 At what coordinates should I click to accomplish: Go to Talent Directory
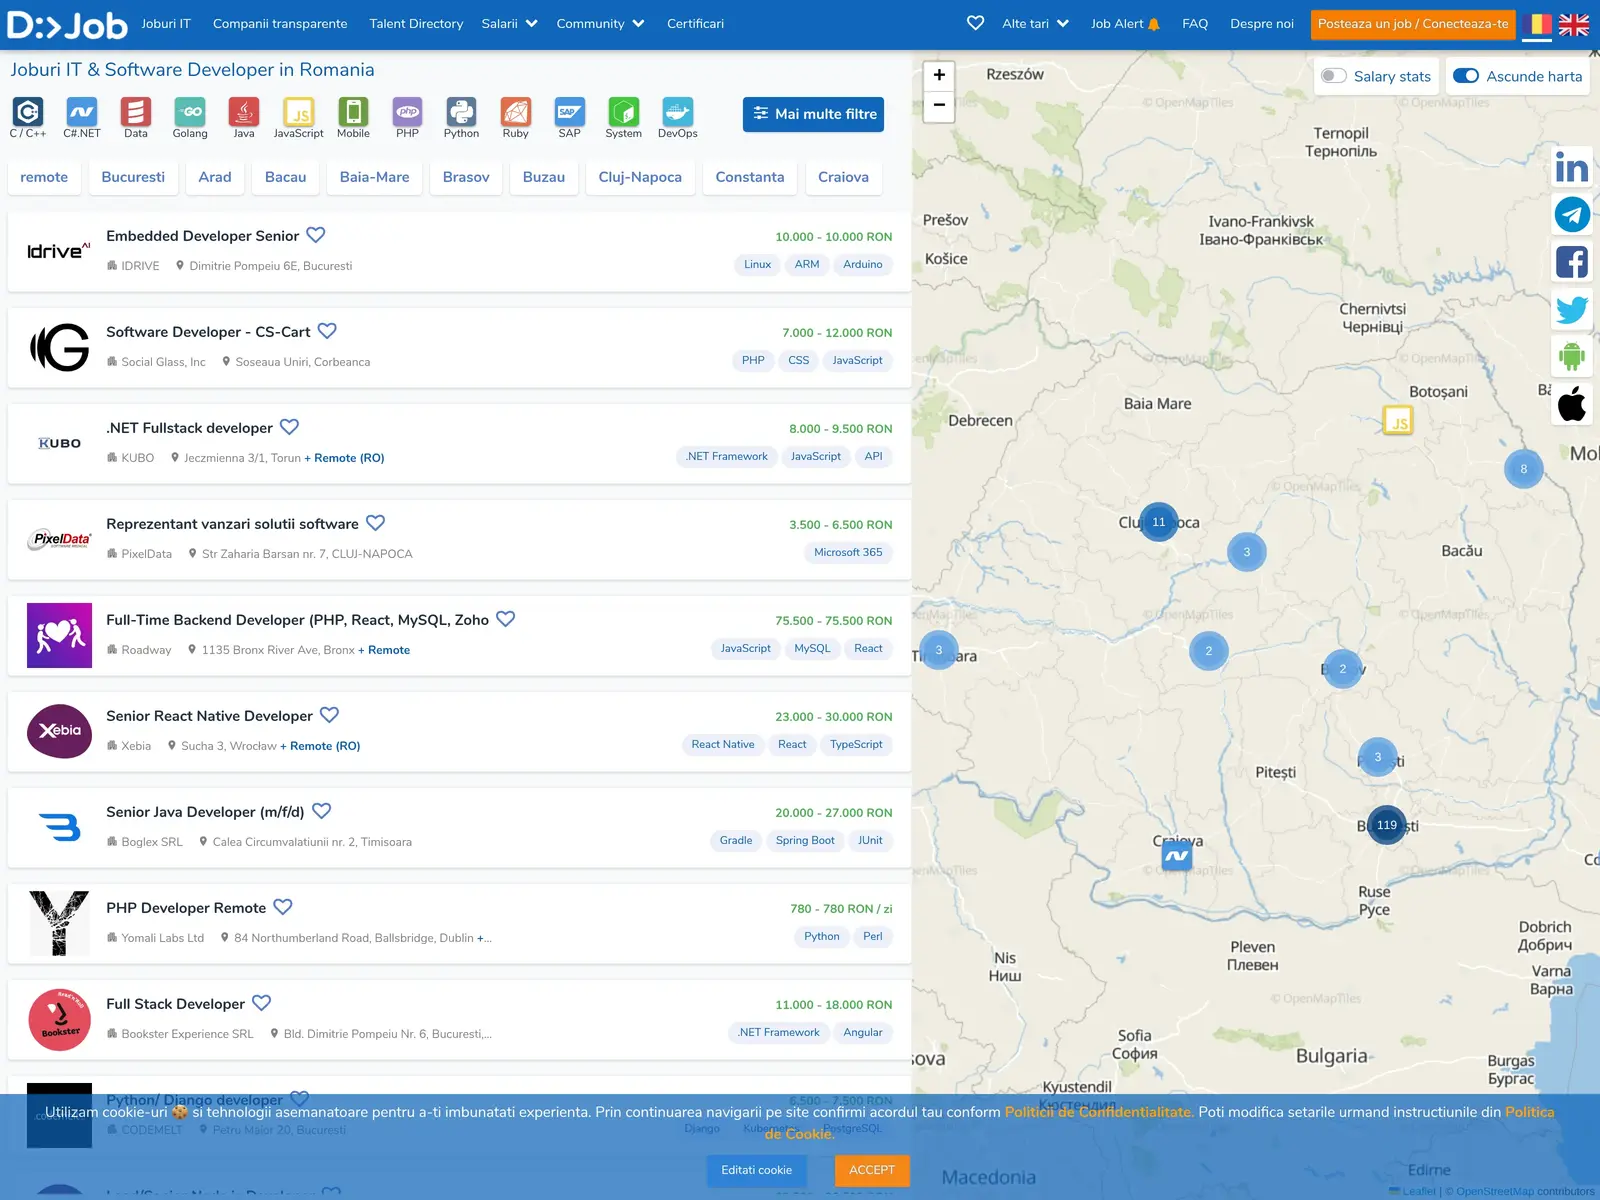416,24
